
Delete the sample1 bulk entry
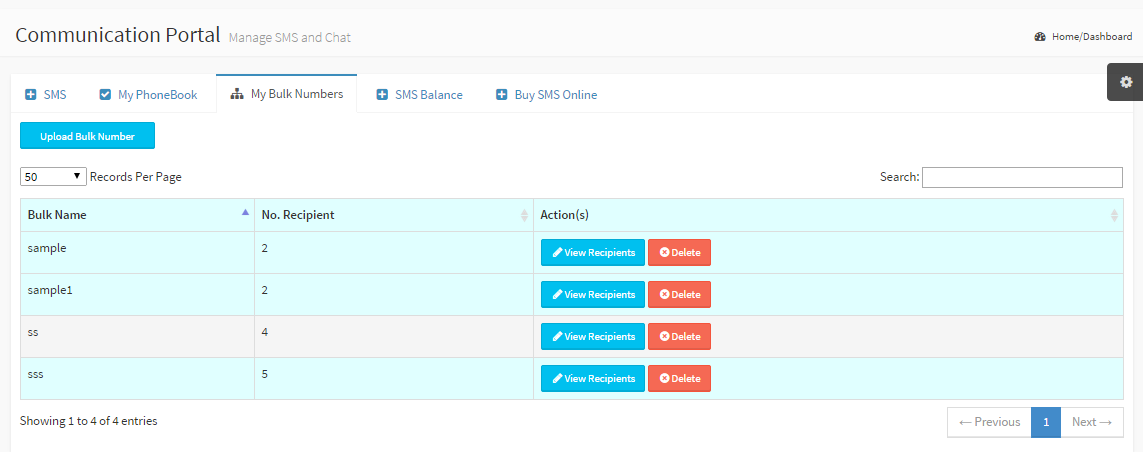(679, 295)
